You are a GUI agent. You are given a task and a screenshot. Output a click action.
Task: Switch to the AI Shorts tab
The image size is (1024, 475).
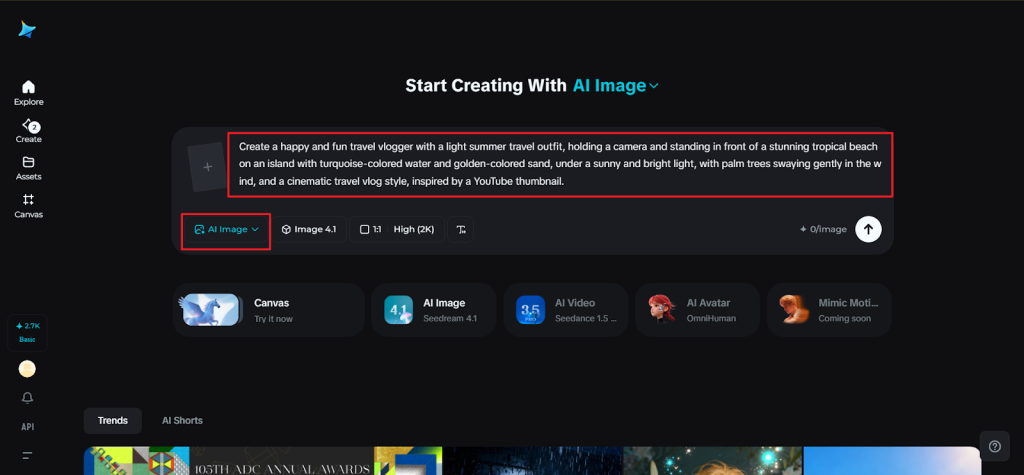(x=182, y=420)
